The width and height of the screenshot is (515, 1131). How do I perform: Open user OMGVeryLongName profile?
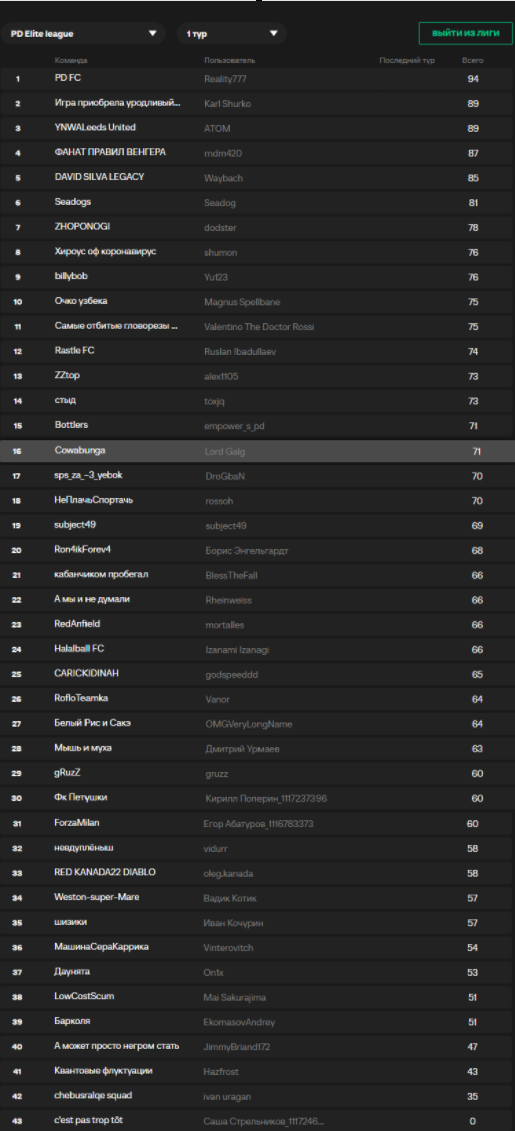249,724
